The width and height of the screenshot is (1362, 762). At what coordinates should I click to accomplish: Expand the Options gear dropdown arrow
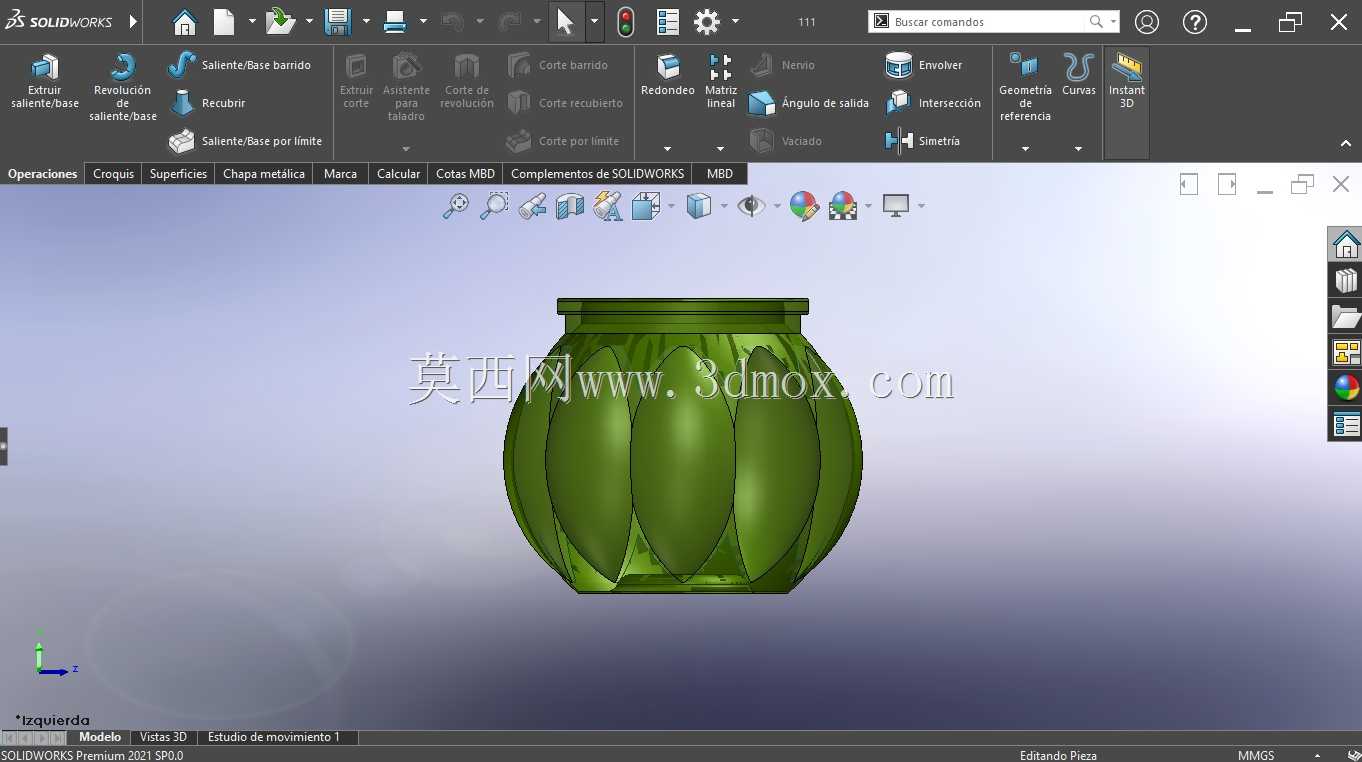pyautogui.click(x=735, y=22)
